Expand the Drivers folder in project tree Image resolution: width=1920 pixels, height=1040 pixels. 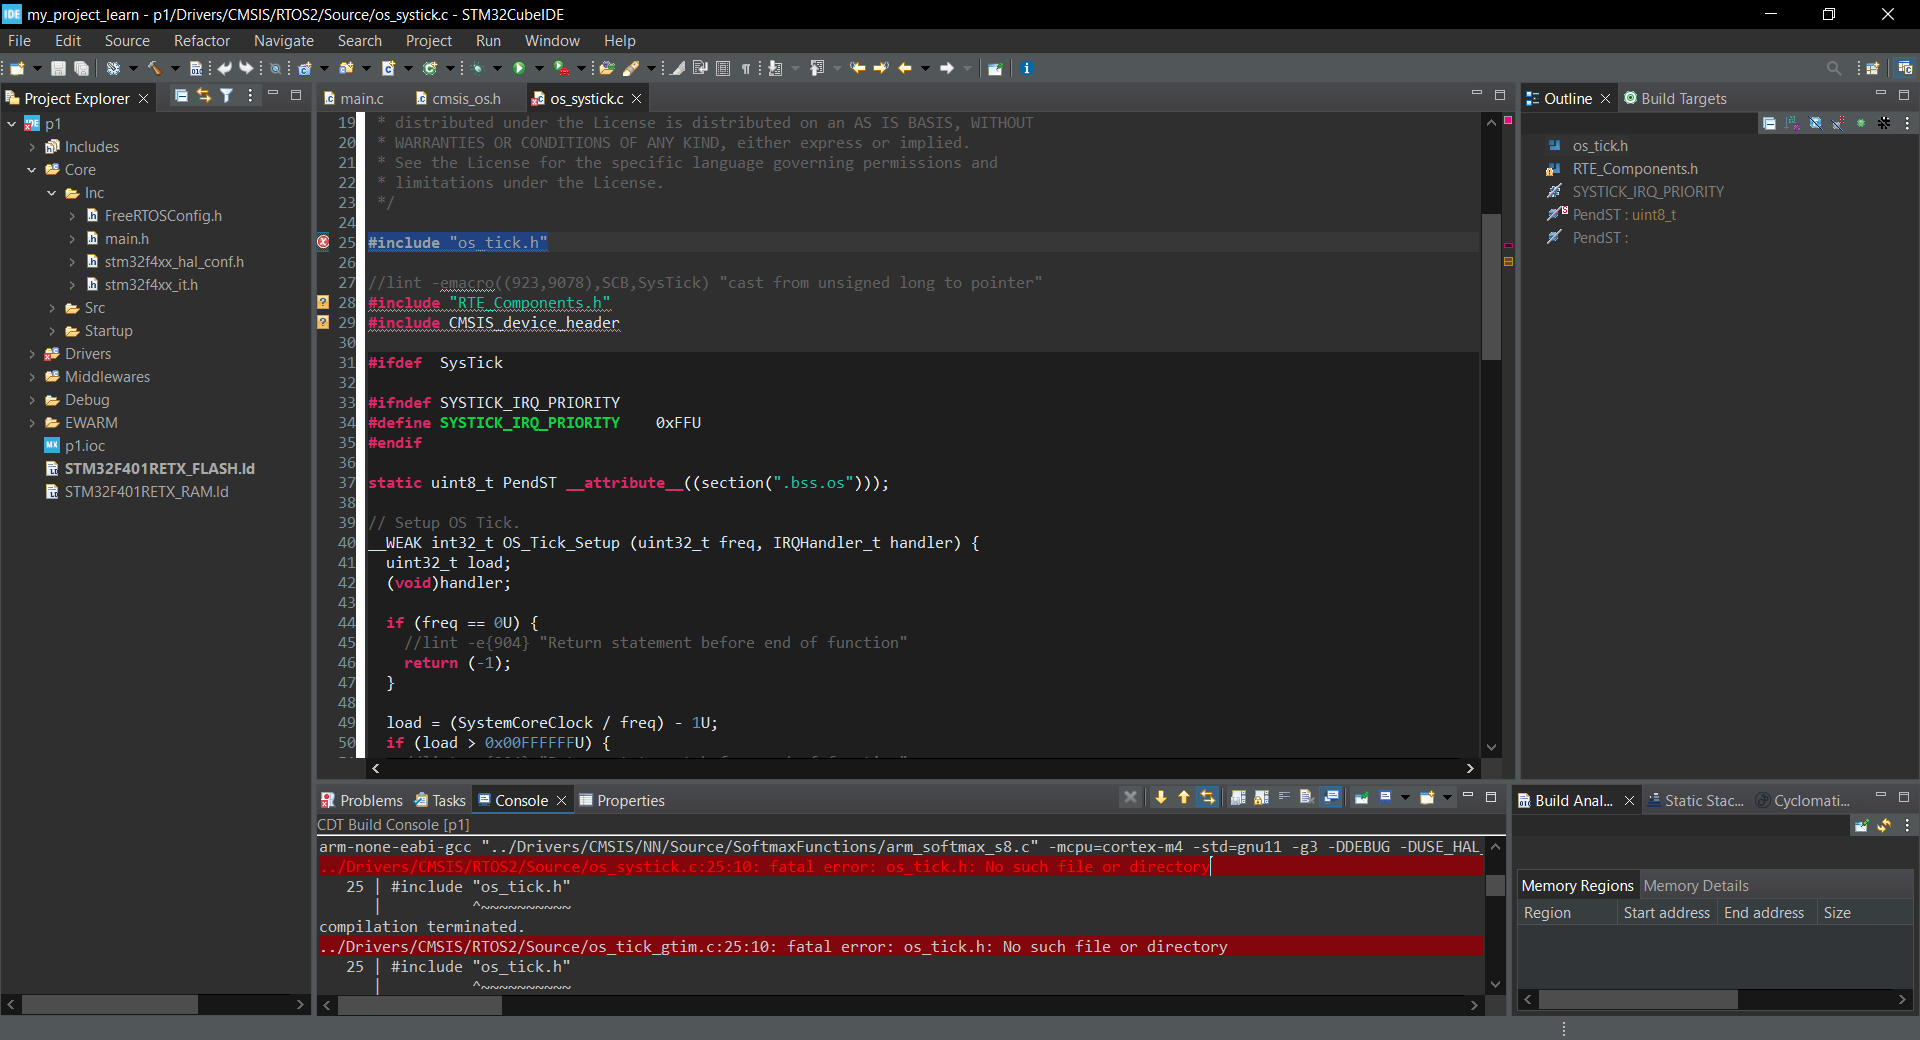coord(32,354)
